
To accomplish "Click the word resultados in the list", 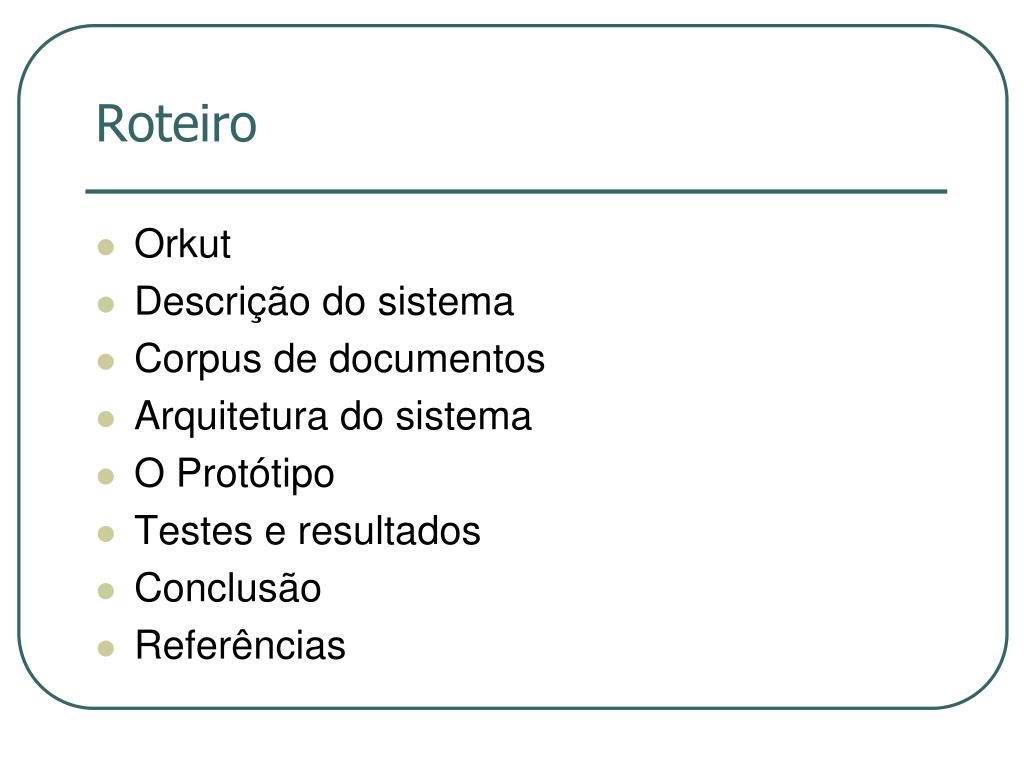I will point(389,530).
